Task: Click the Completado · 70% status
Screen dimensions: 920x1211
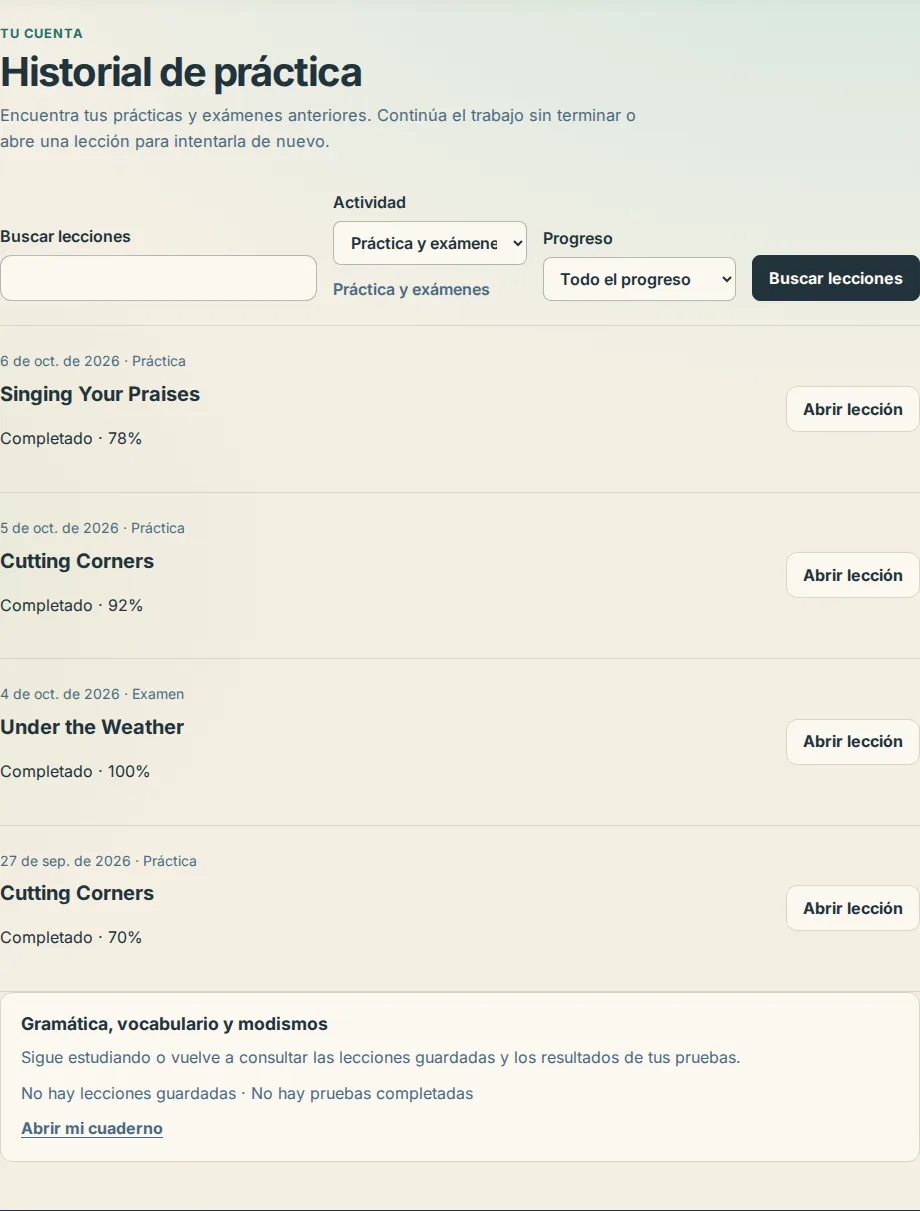Action: [71, 937]
